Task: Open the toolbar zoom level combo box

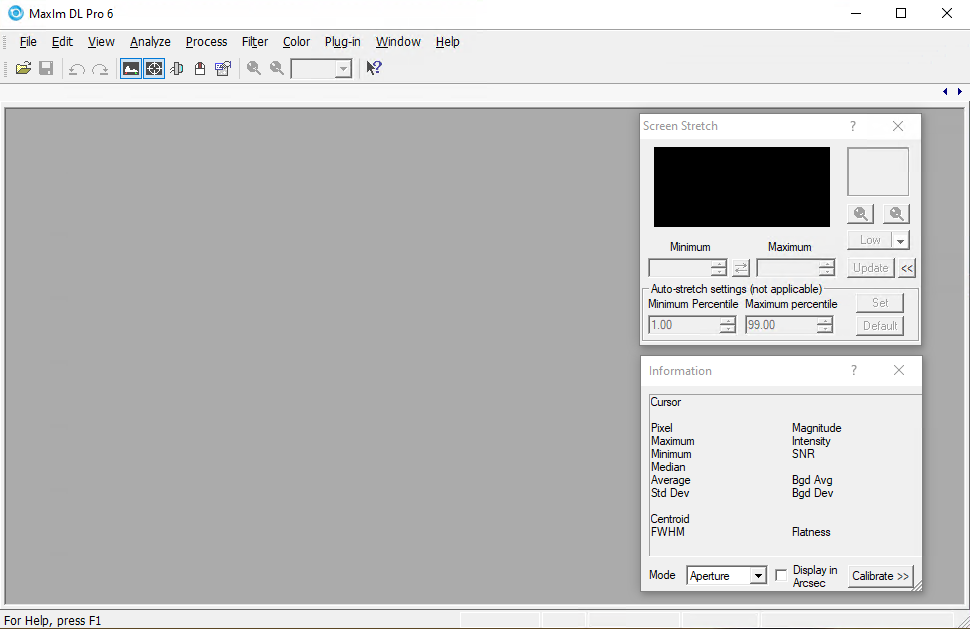Action: click(343, 68)
